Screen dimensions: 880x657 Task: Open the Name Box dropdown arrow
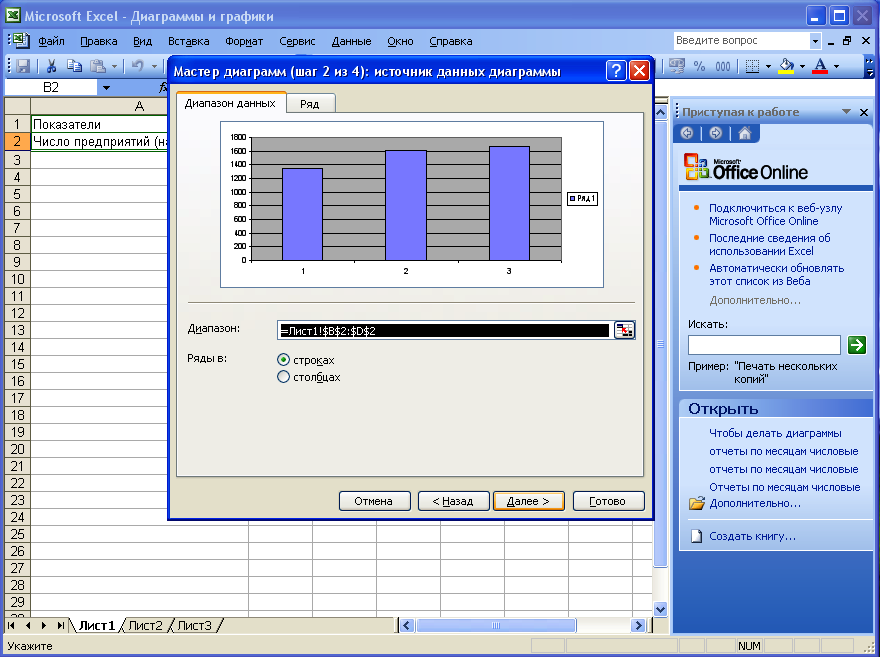(x=106, y=89)
